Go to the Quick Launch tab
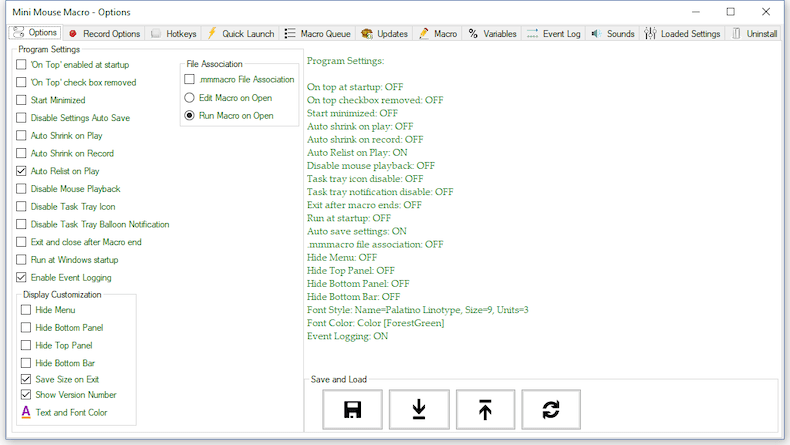This screenshot has height=445, width=790. (x=241, y=34)
